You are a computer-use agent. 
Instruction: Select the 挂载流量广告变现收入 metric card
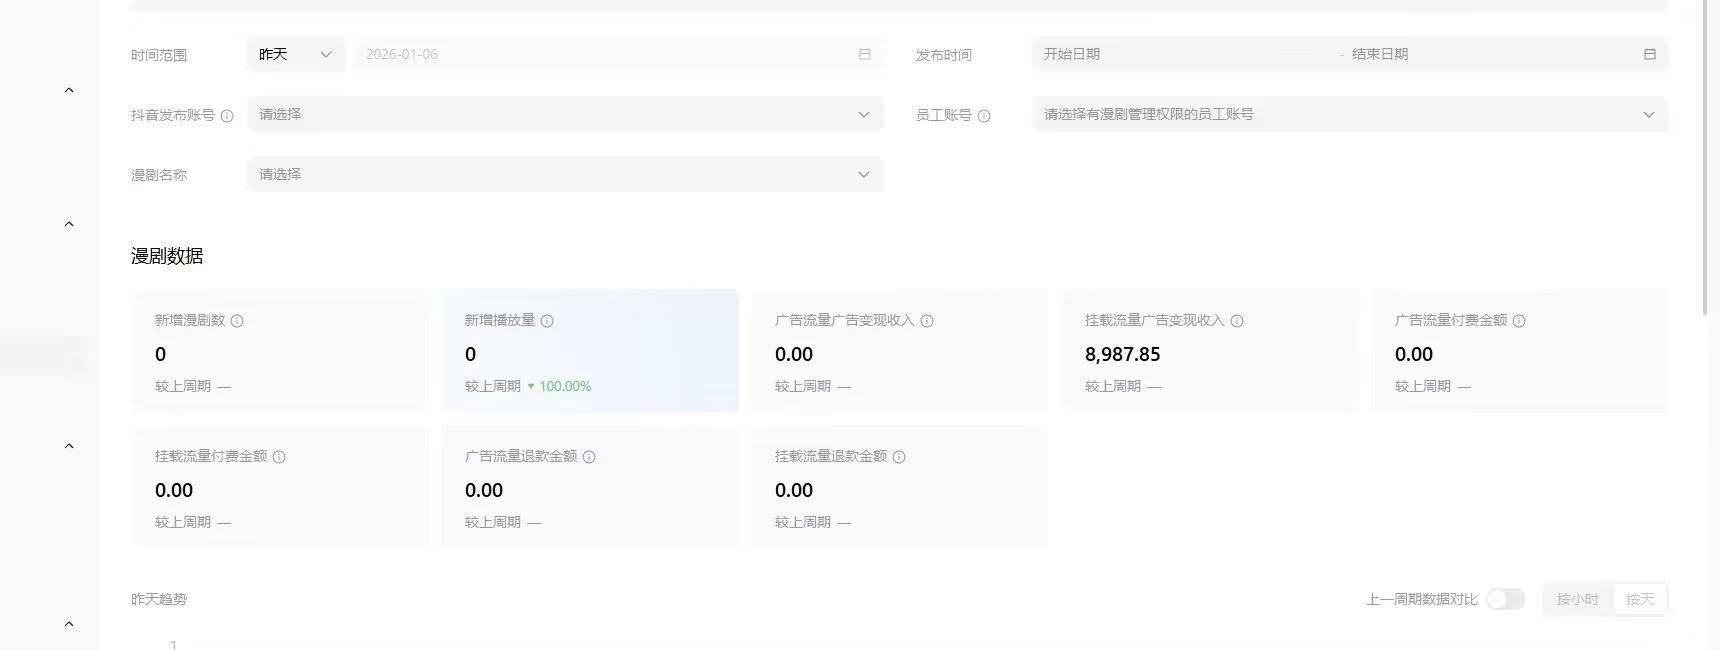(1210, 351)
